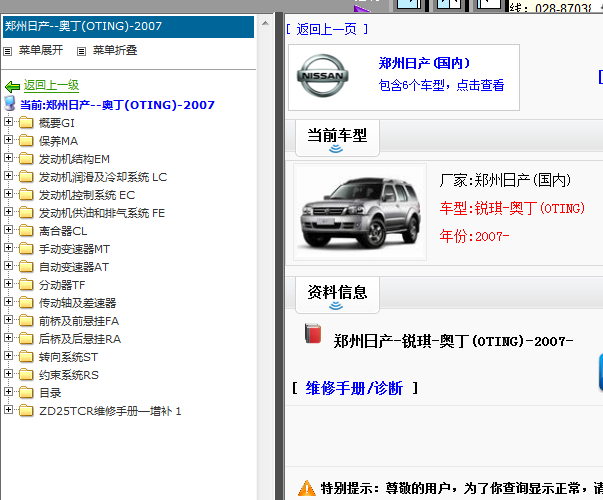Open the 当前车型 tab
Viewport: 603px width, 500px height.
(x=337, y=138)
